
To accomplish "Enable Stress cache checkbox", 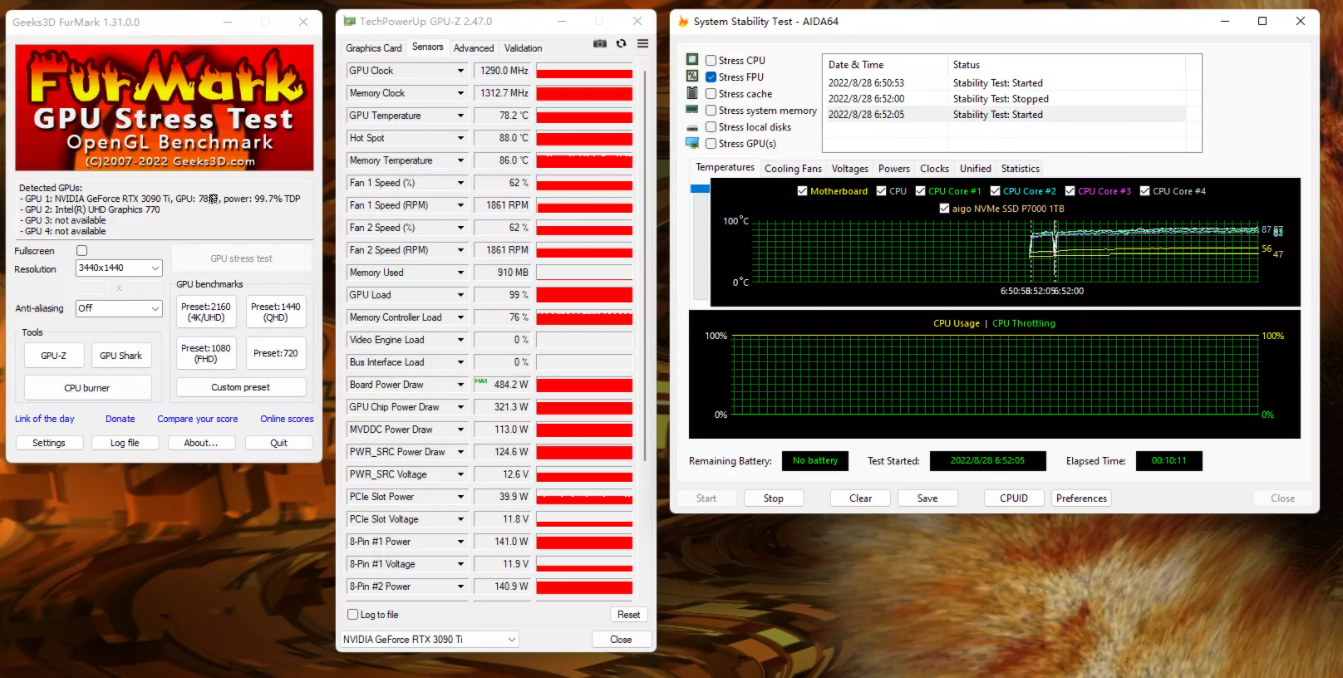I will point(711,94).
